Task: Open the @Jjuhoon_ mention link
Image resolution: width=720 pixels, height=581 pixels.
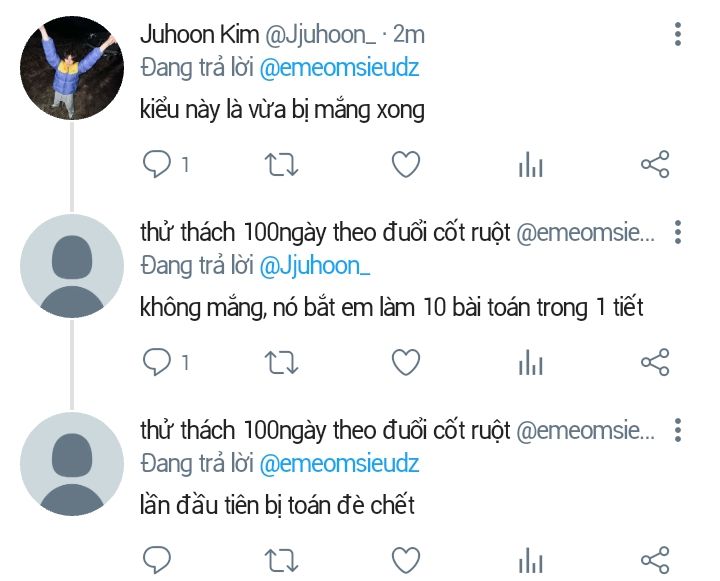Action: pyautogui.click(x=315, y=266)
